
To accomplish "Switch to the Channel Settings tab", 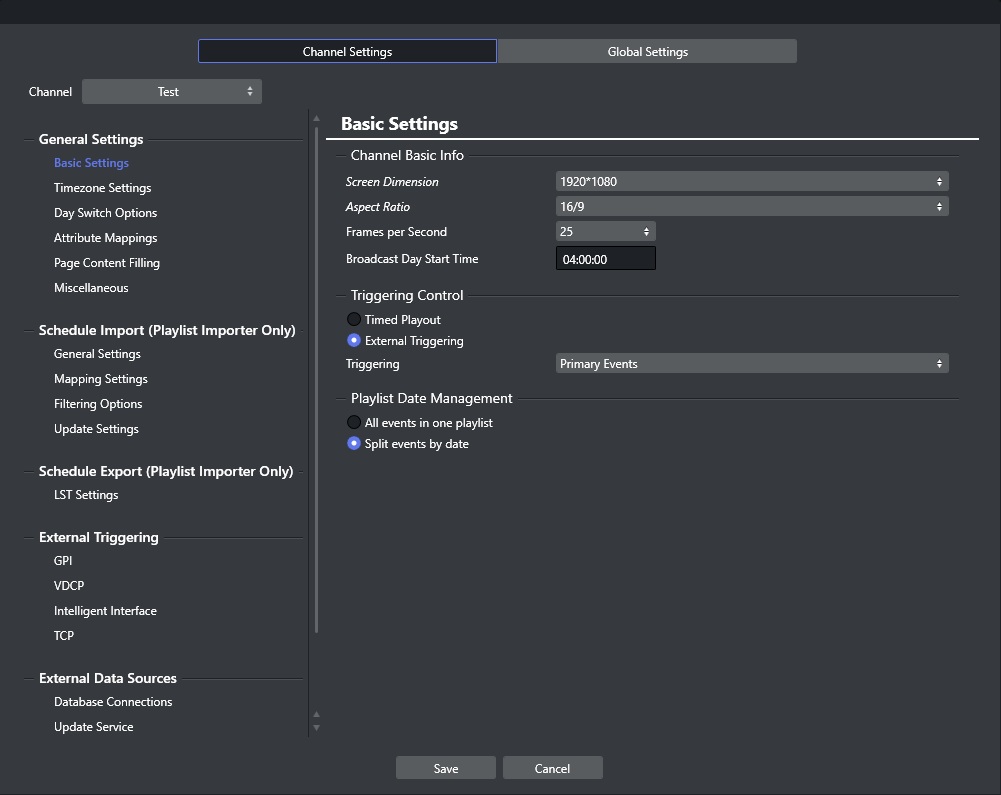I will (x=347, y=52).
